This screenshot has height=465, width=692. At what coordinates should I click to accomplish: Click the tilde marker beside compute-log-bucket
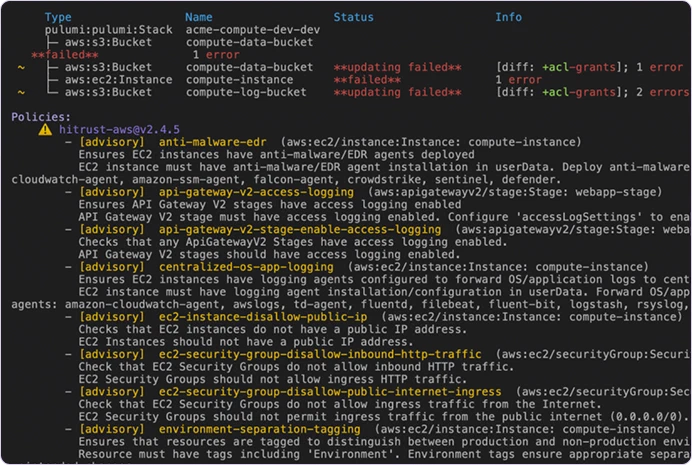[x=21, y=93]
